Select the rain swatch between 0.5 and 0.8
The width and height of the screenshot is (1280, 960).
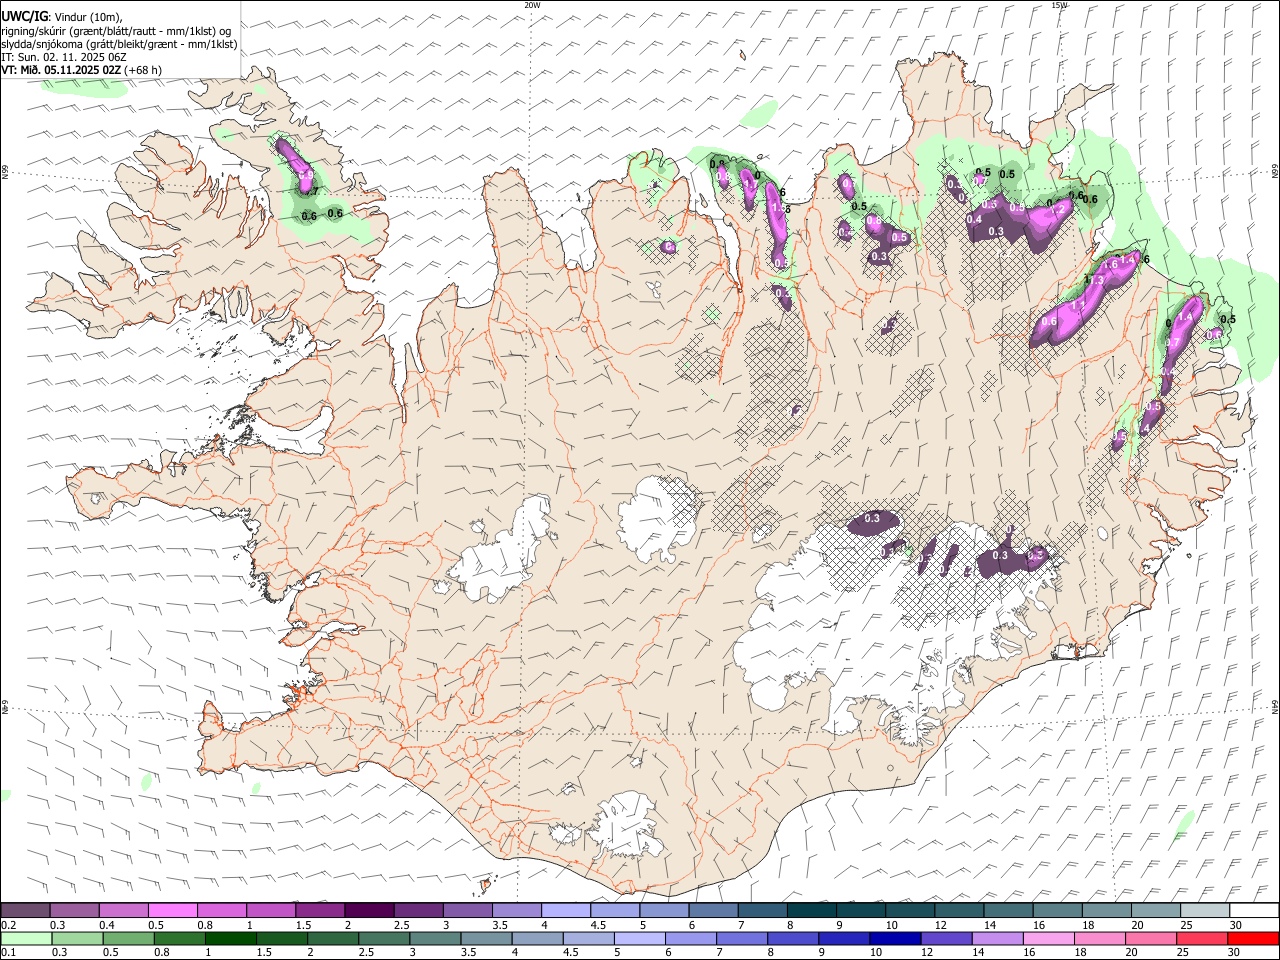click(130, 938)
